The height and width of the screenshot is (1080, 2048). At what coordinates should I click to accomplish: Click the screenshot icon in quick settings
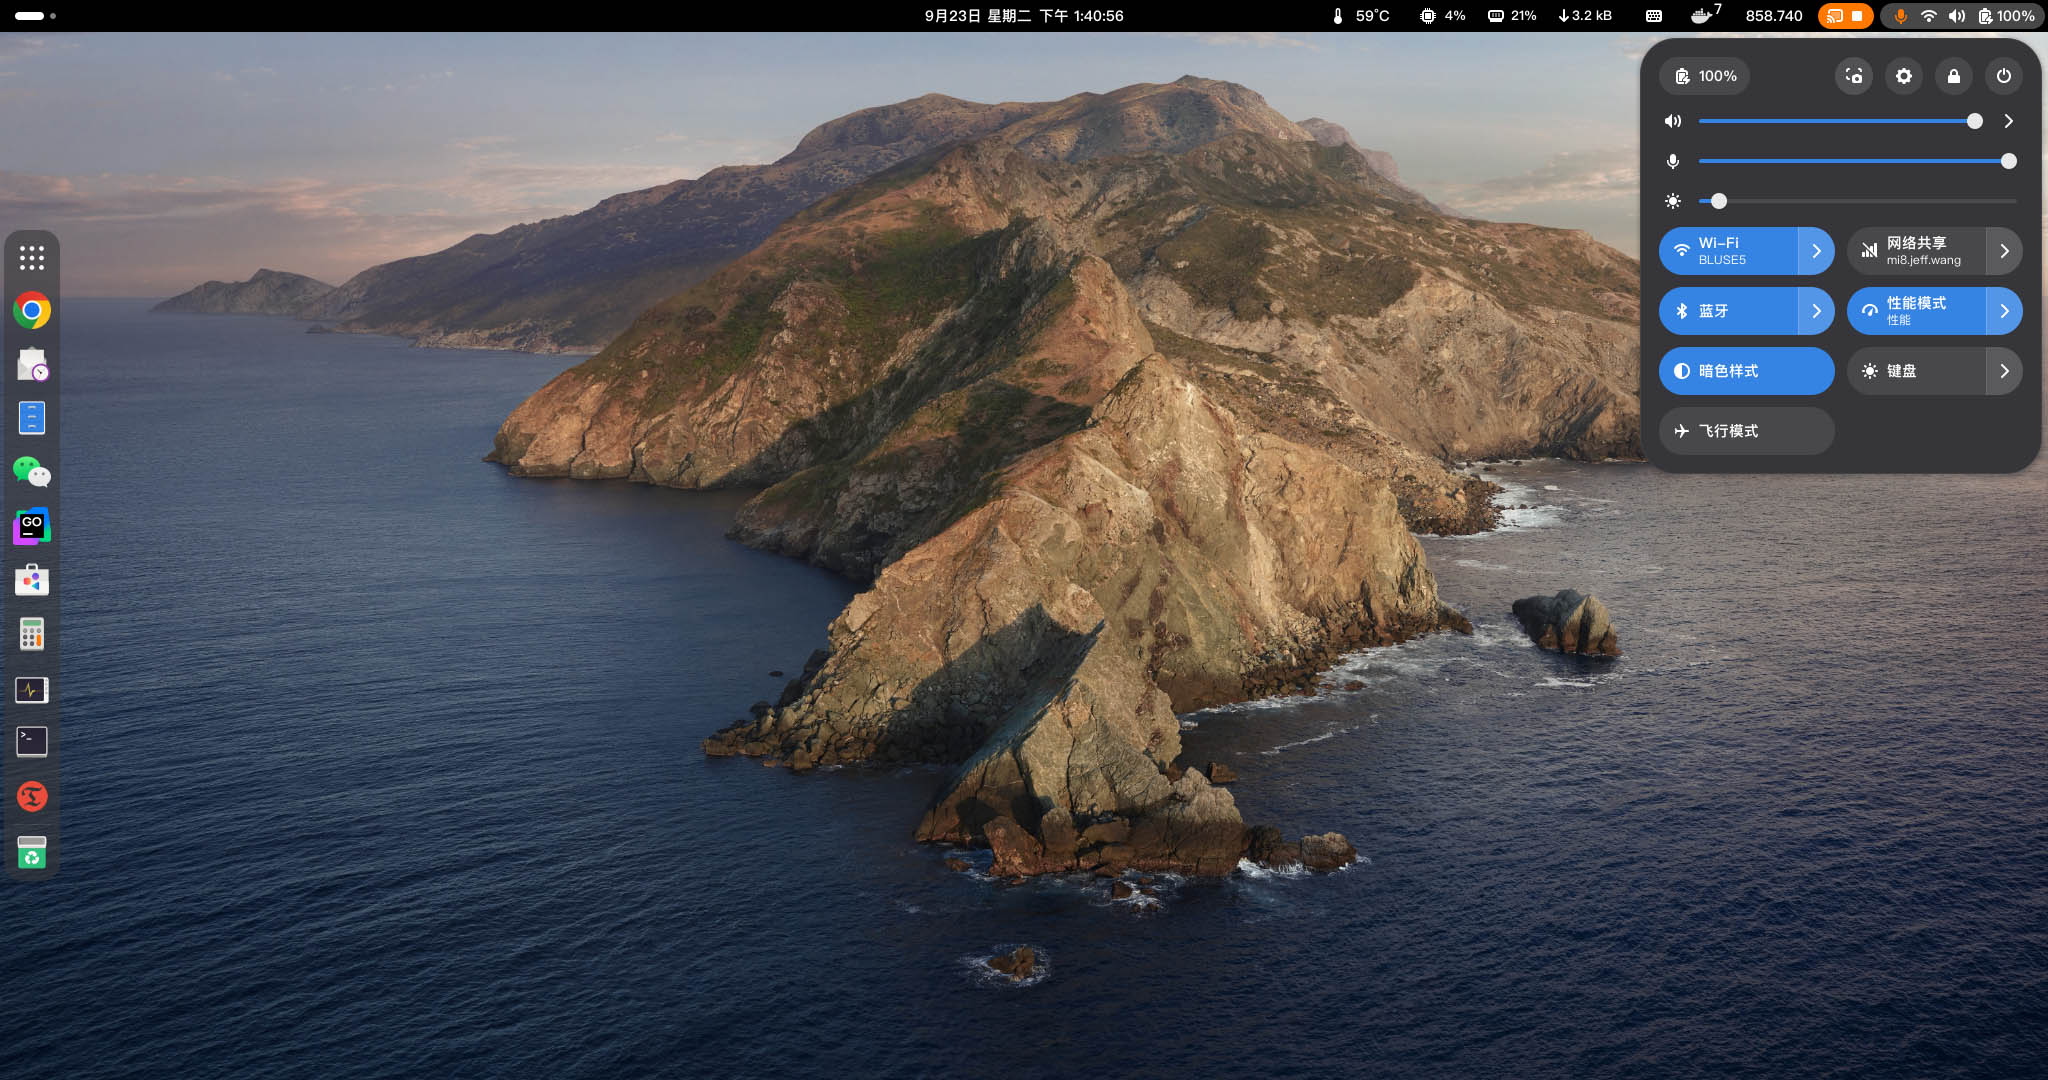pos(1854,76)
